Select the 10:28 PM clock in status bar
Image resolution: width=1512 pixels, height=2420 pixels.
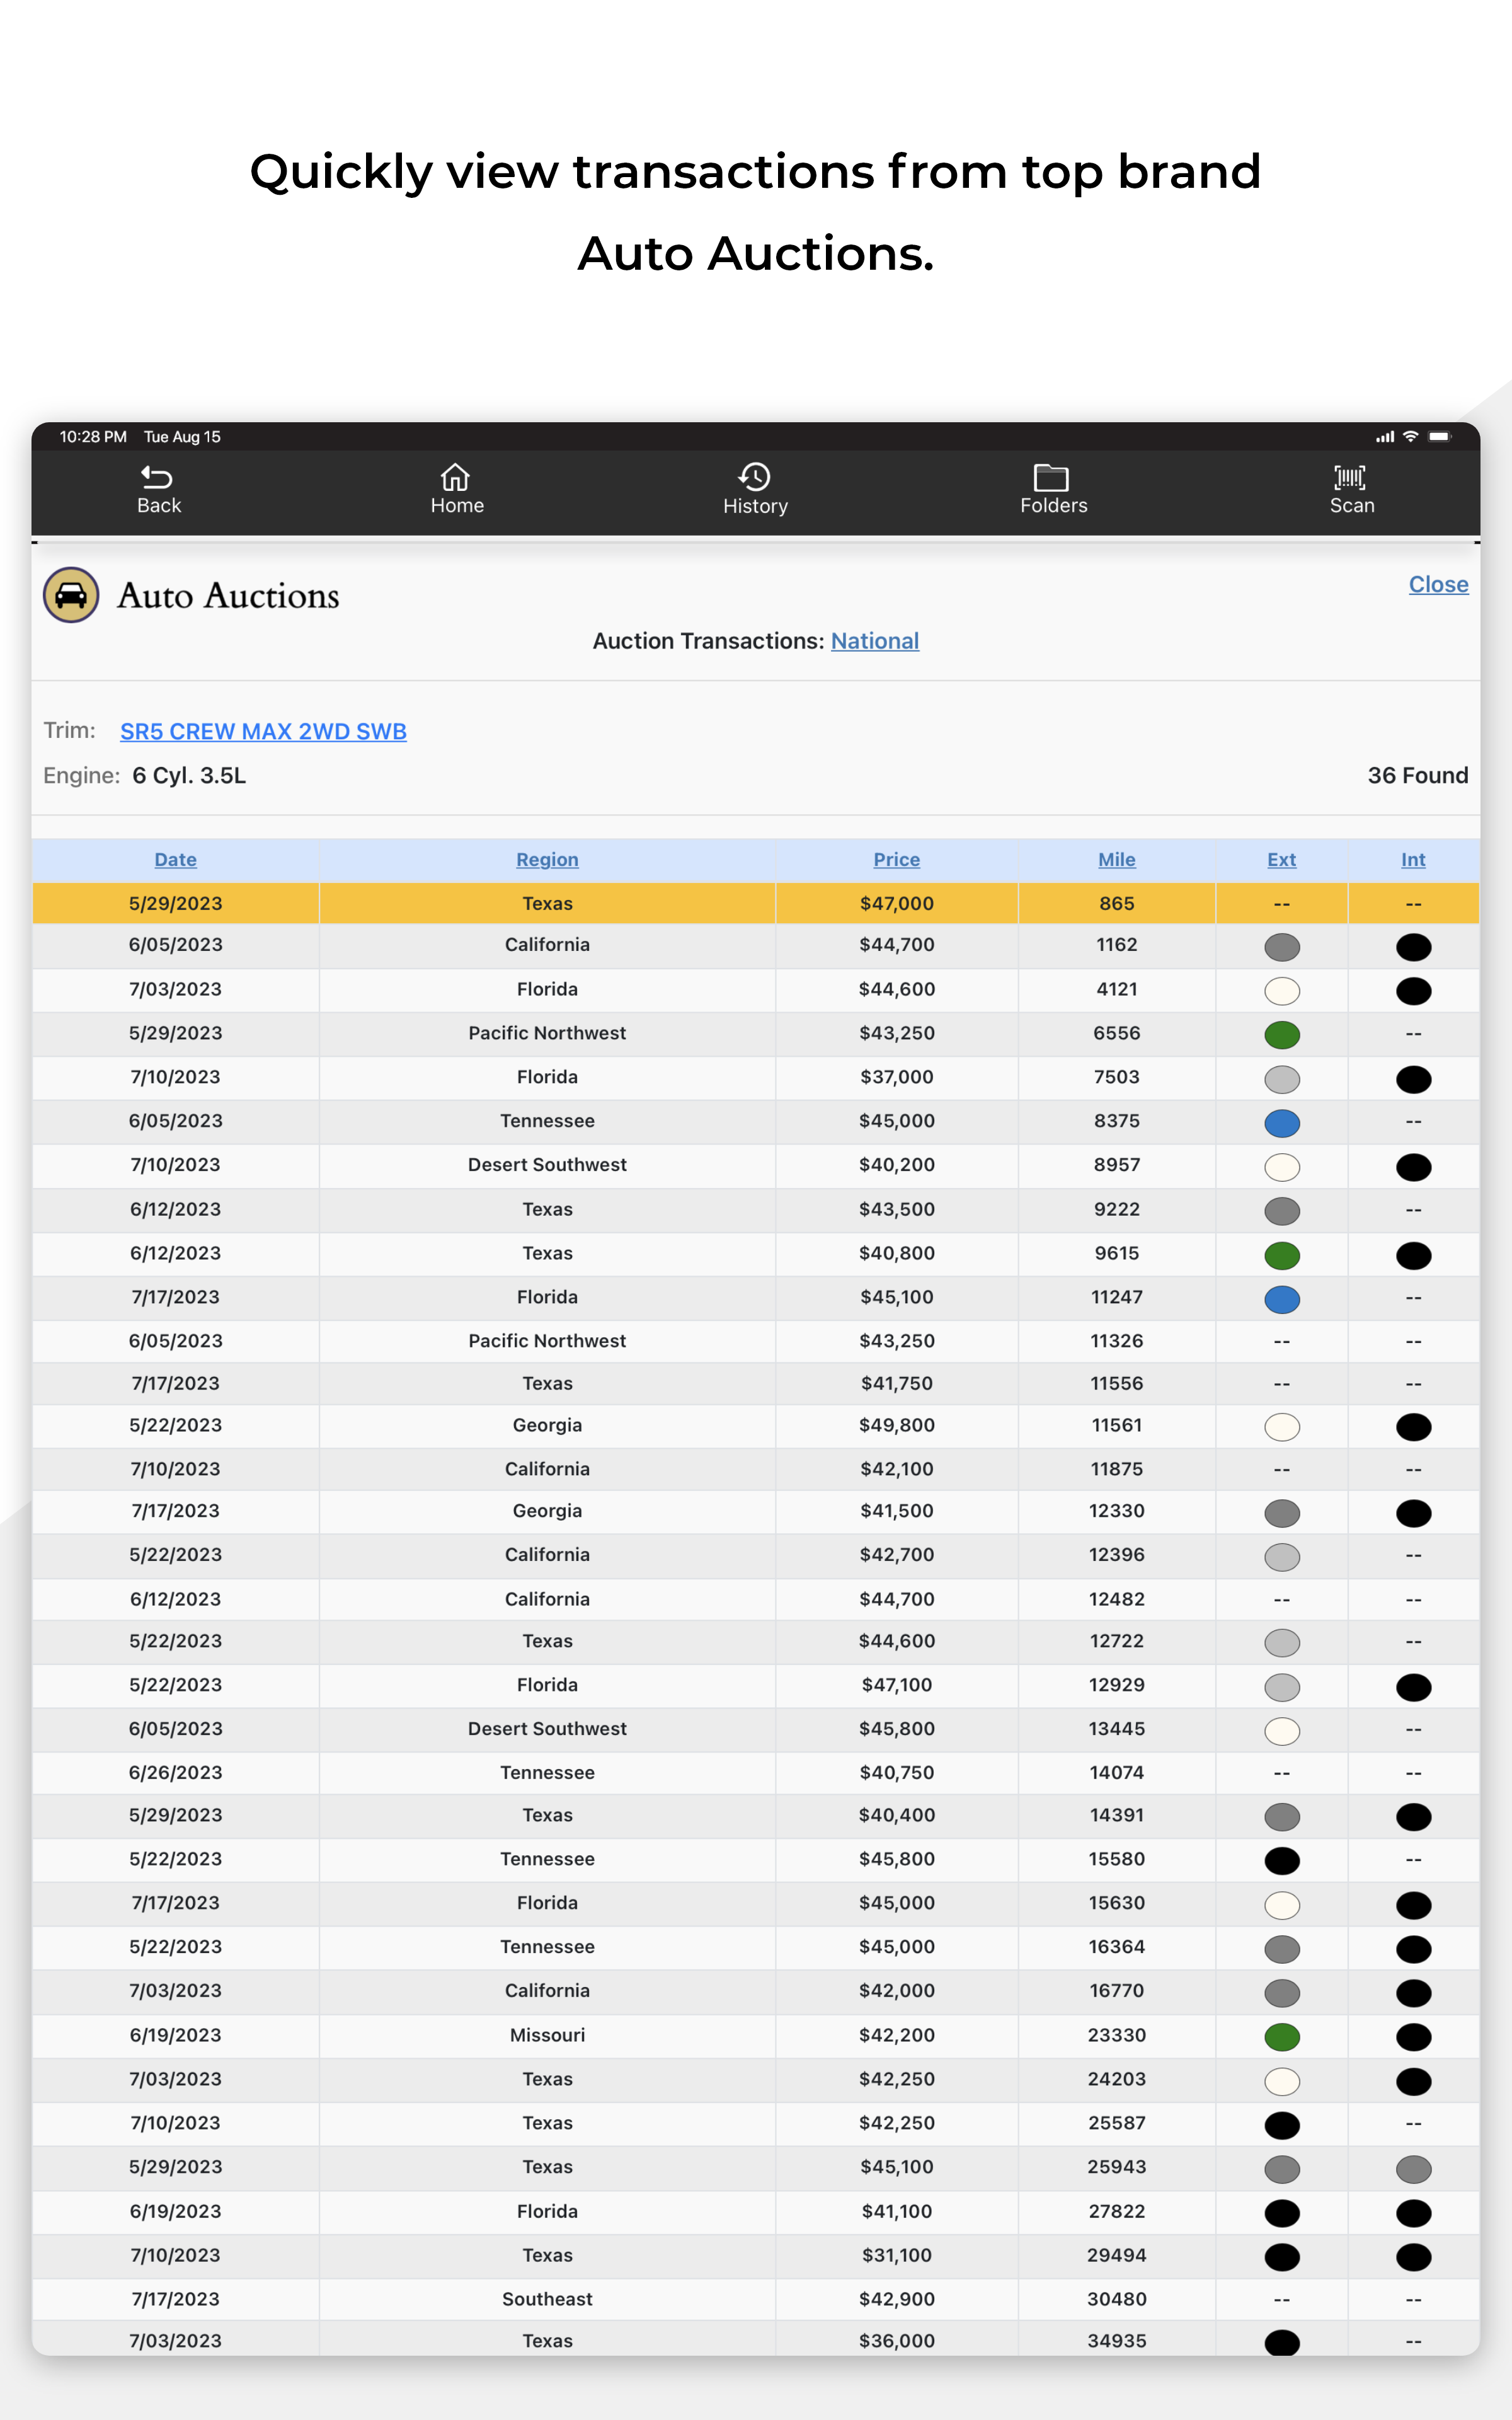[x=93, y=437]
